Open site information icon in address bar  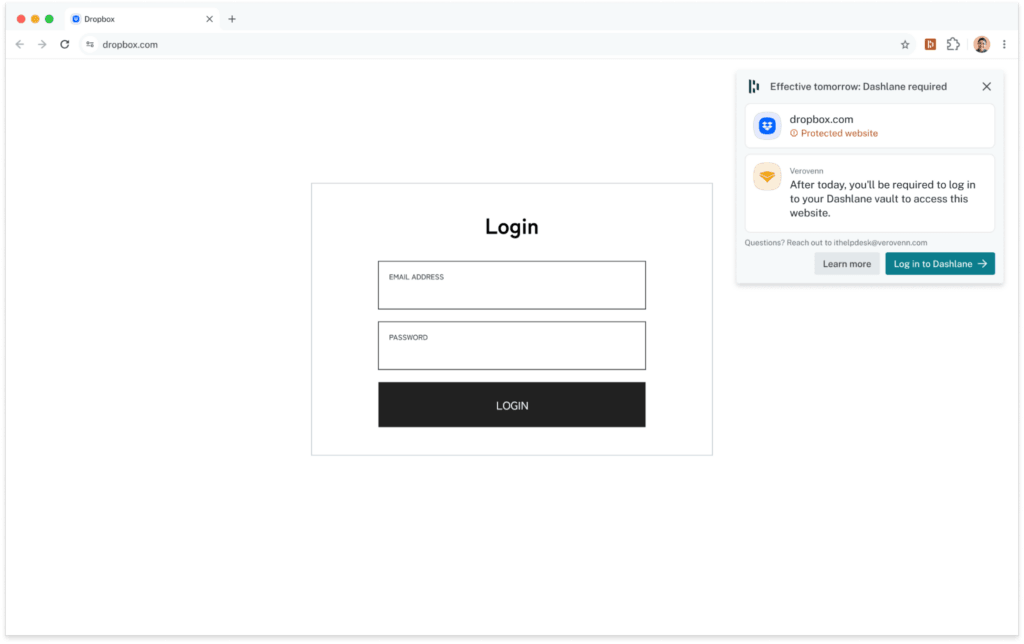click(x=90, y=44)
